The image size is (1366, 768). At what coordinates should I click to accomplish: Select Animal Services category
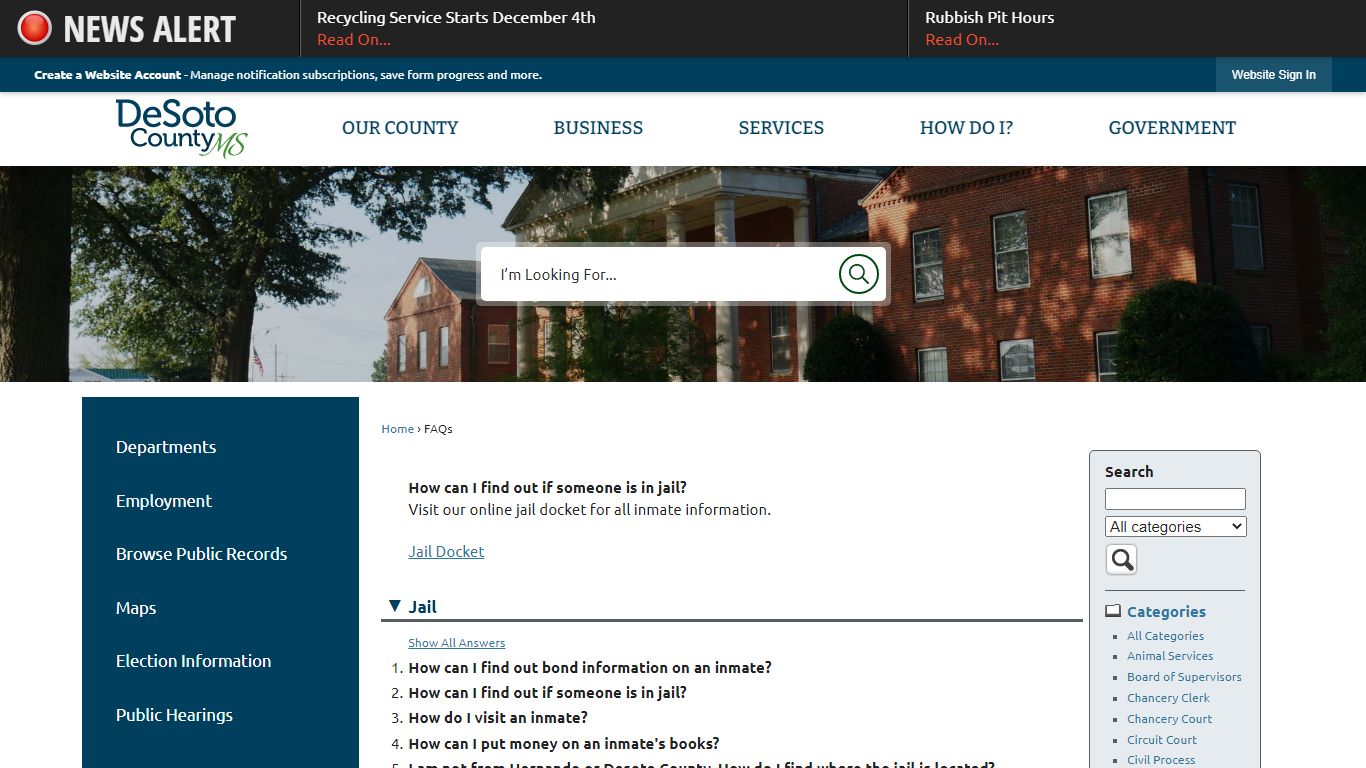tap(1170, 656)
